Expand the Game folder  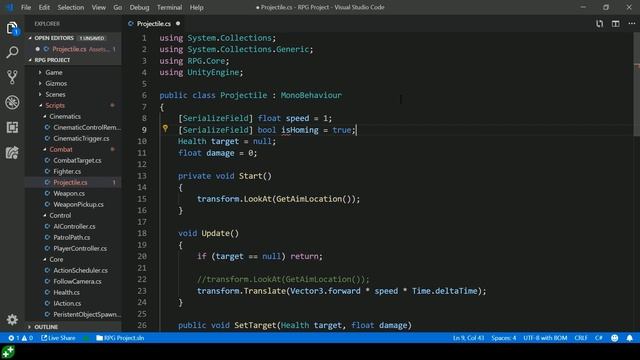point(54,72)
